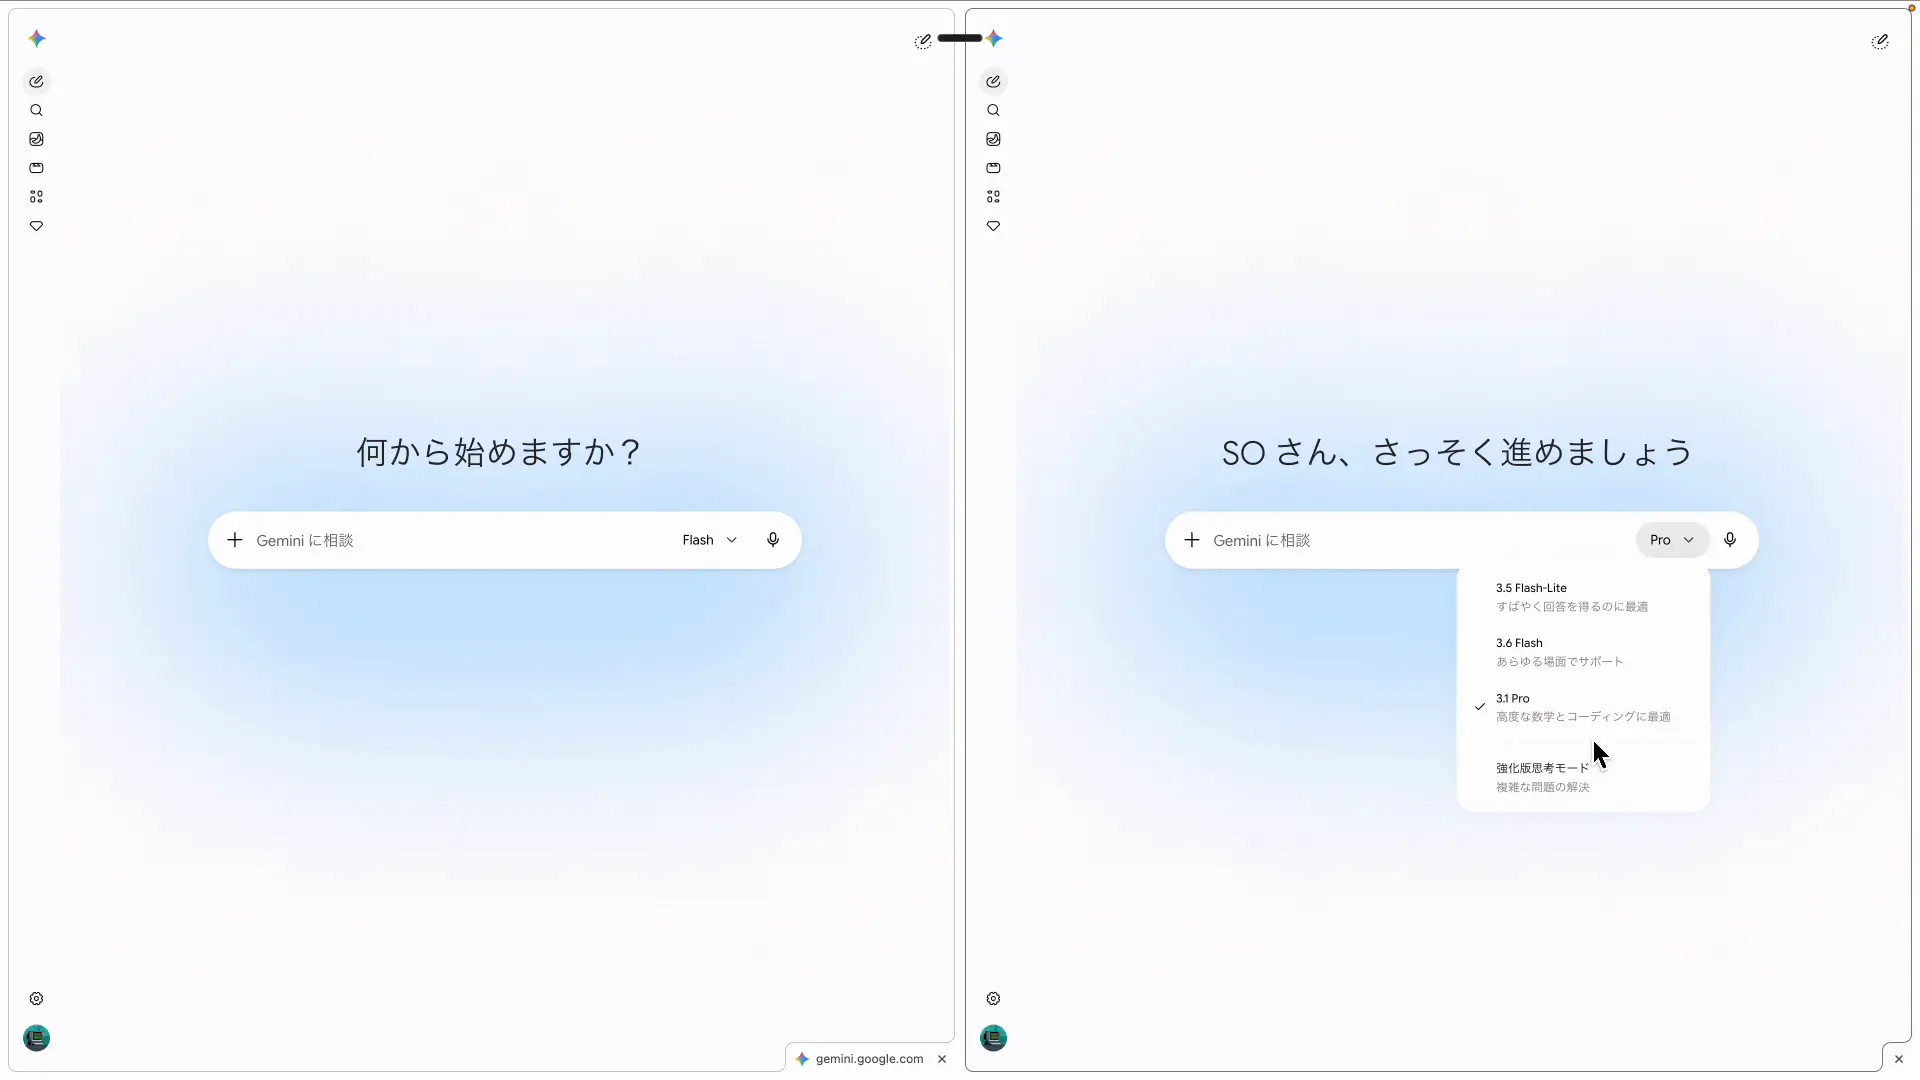This screenshot has height=1080, width=1920.
Task: Open the account avatar in the right window
Action: (994, 1038)
